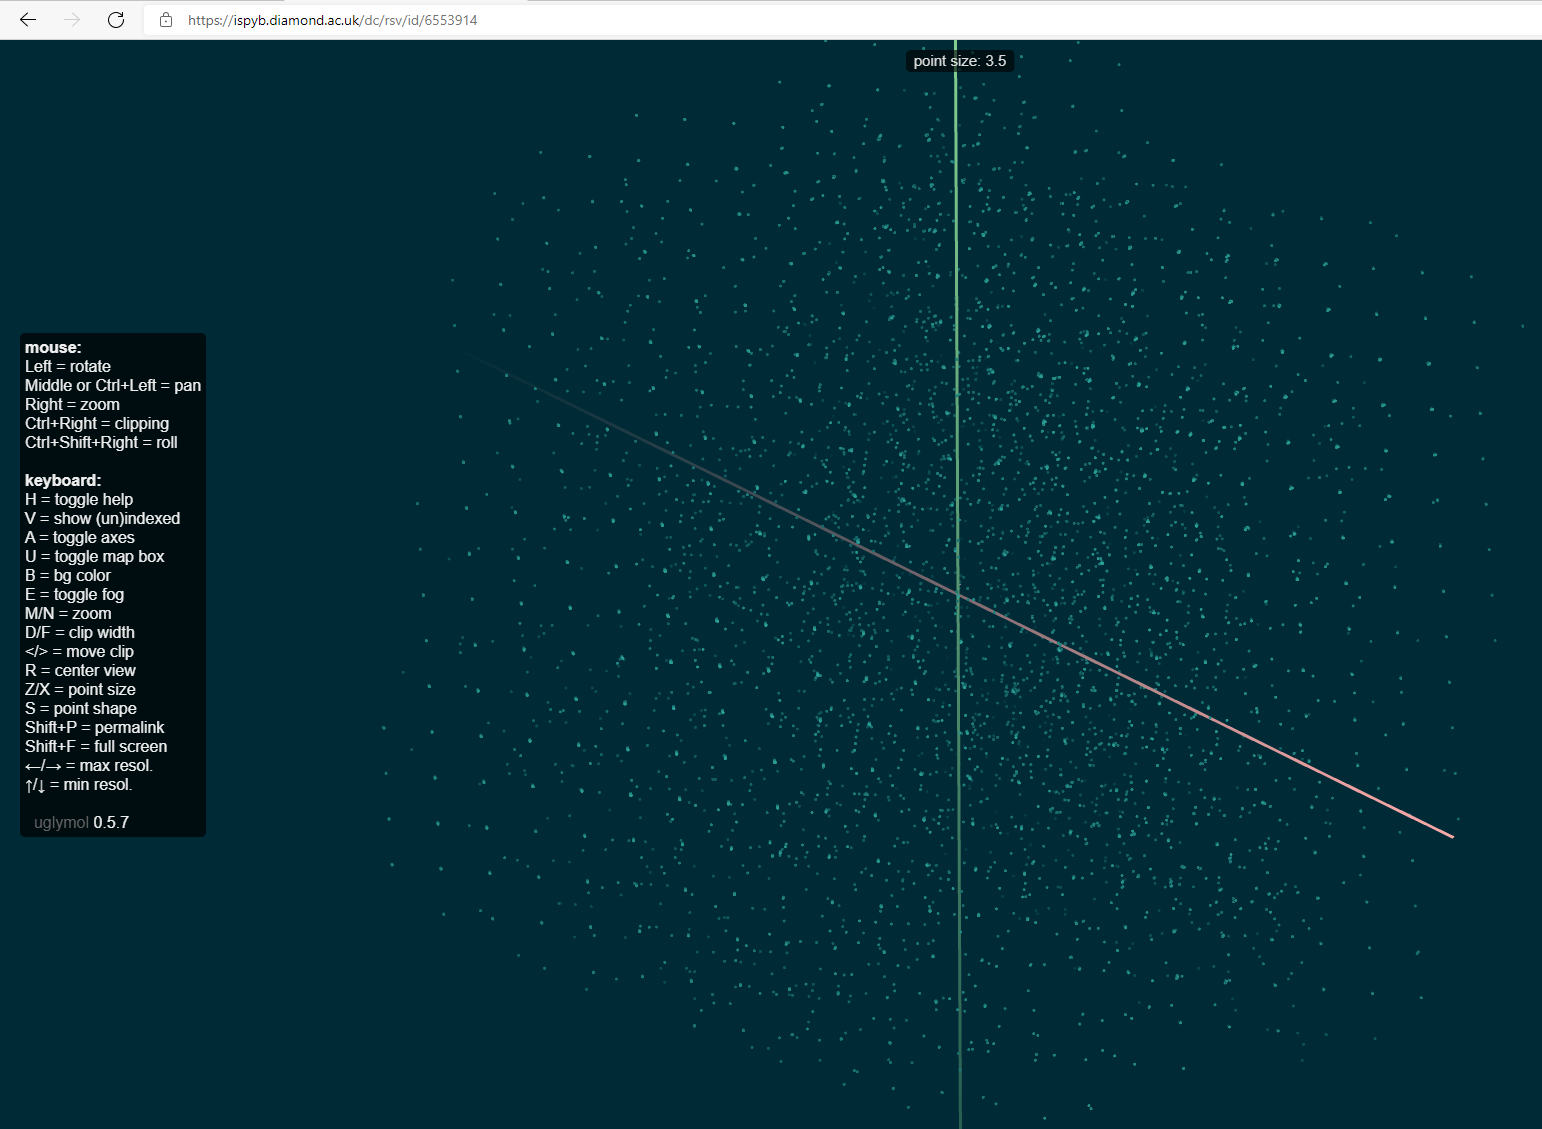Click the 'R = center view' line
The width and height of the screenshot is (1542, 1129).
tap(80, 671)
